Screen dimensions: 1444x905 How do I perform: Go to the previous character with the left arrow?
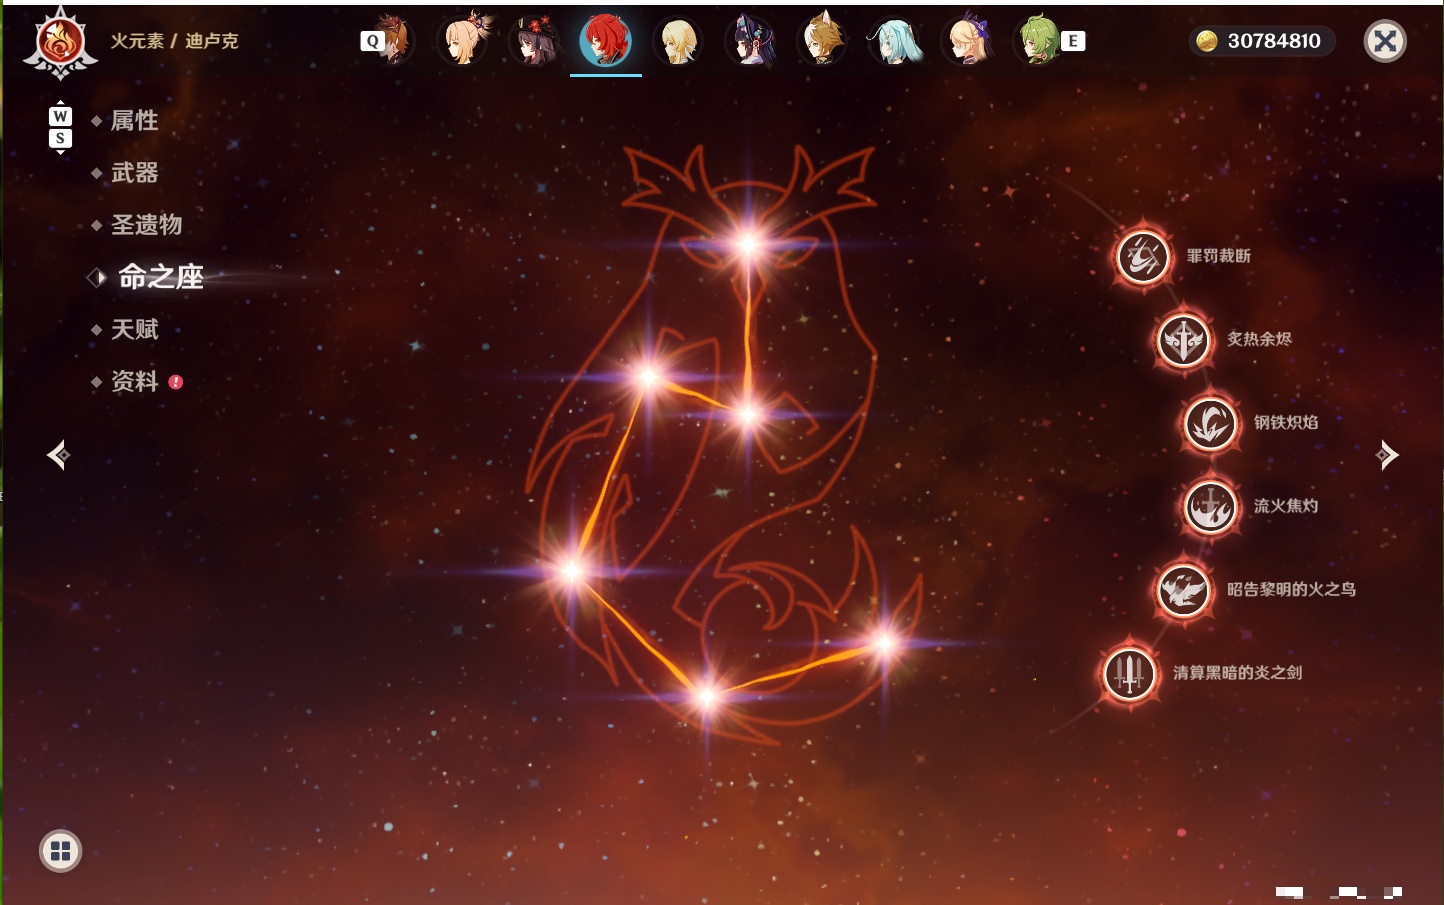[58, 455]
